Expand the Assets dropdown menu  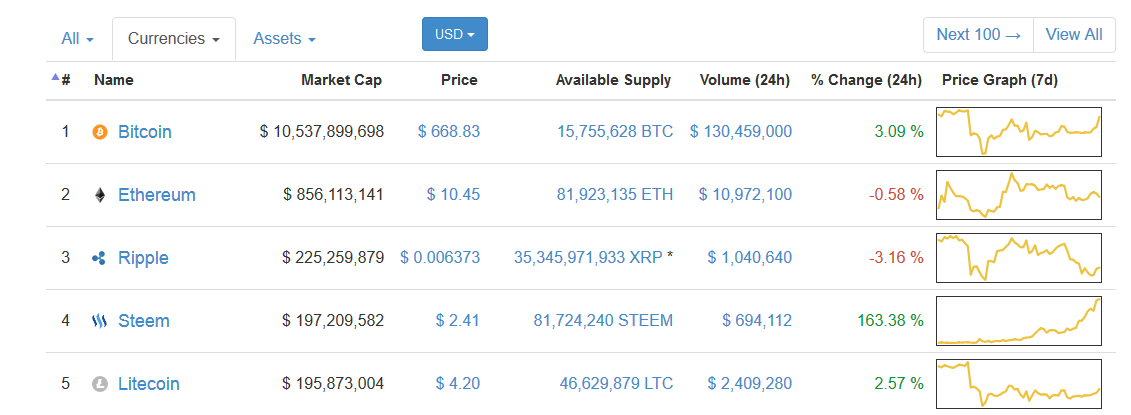(284, 38)
